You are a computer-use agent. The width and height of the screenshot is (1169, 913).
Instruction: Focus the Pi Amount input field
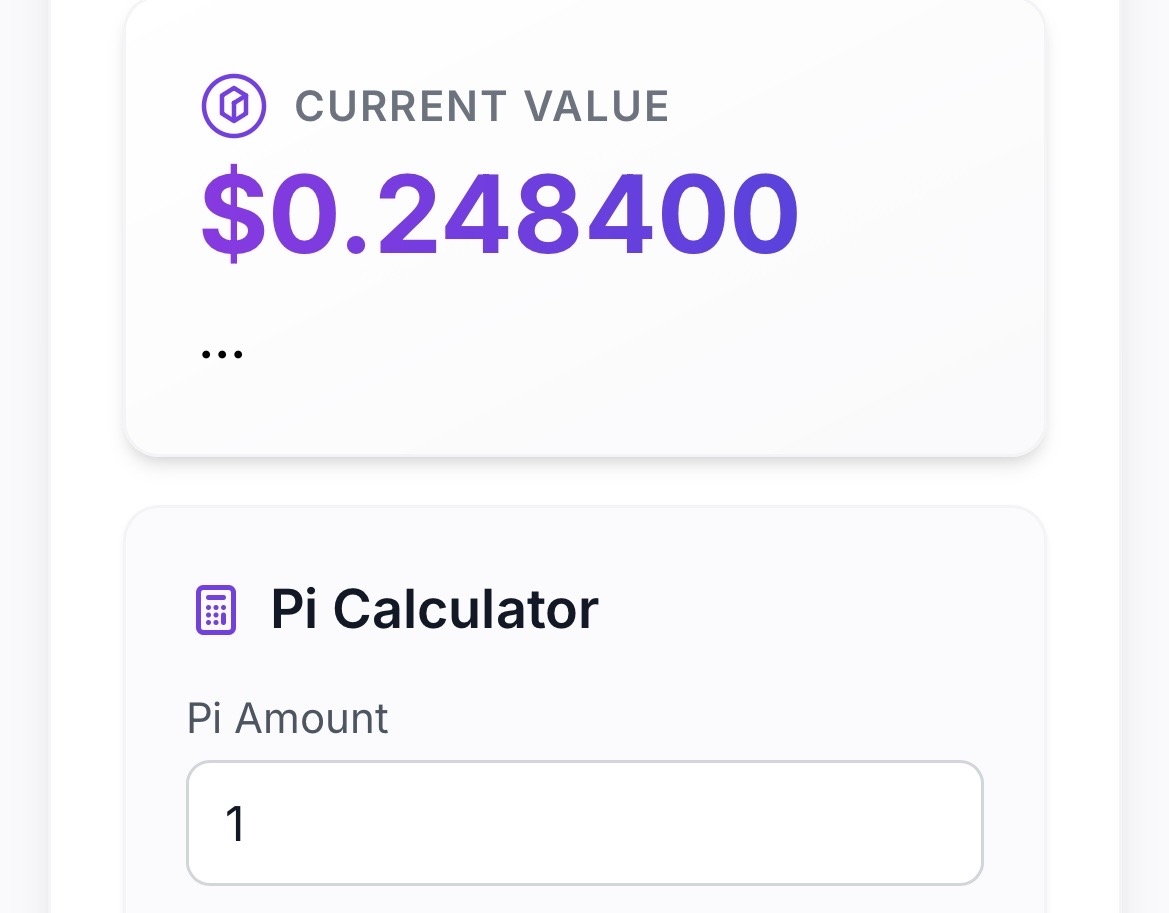pos(584,823)
